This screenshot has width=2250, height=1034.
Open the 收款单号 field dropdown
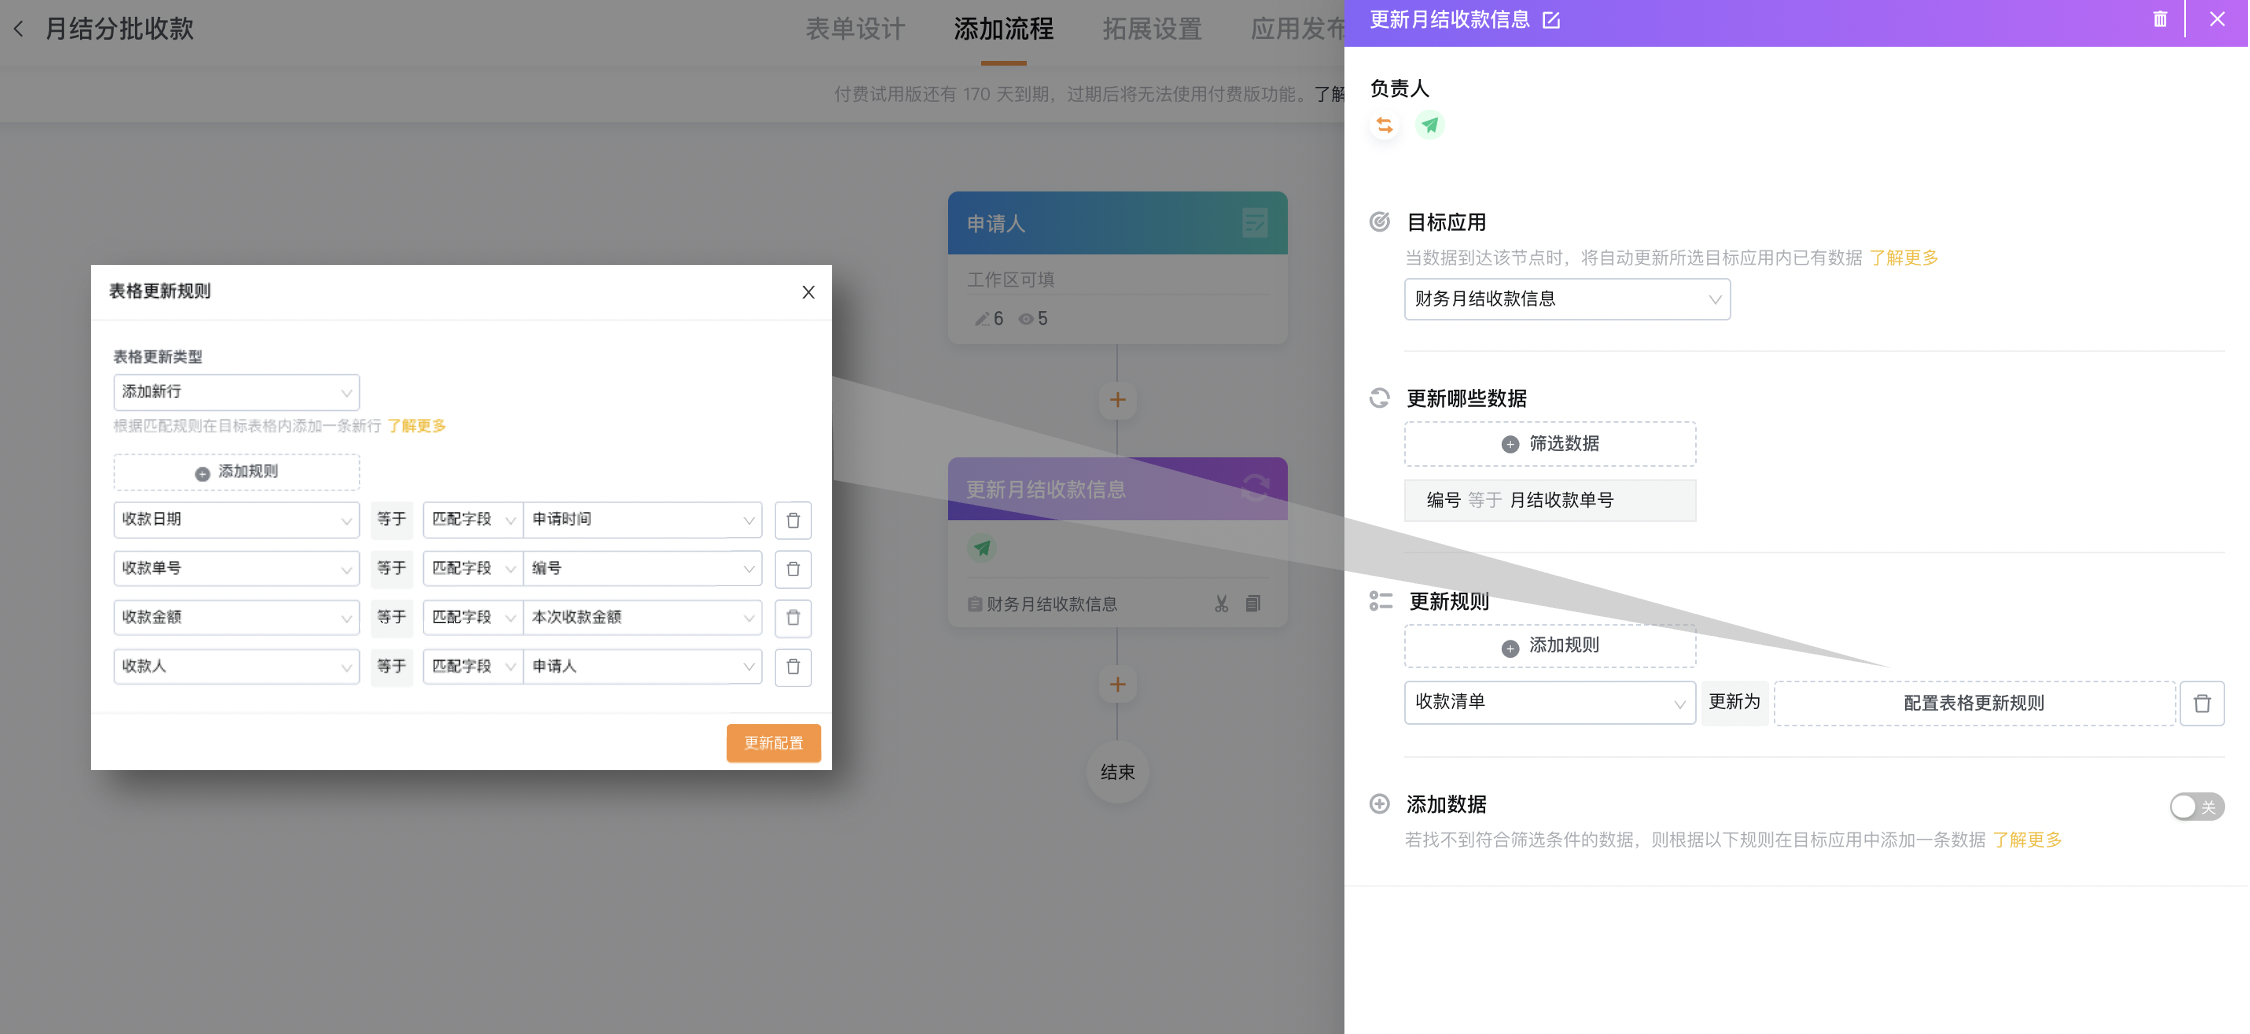236,569
